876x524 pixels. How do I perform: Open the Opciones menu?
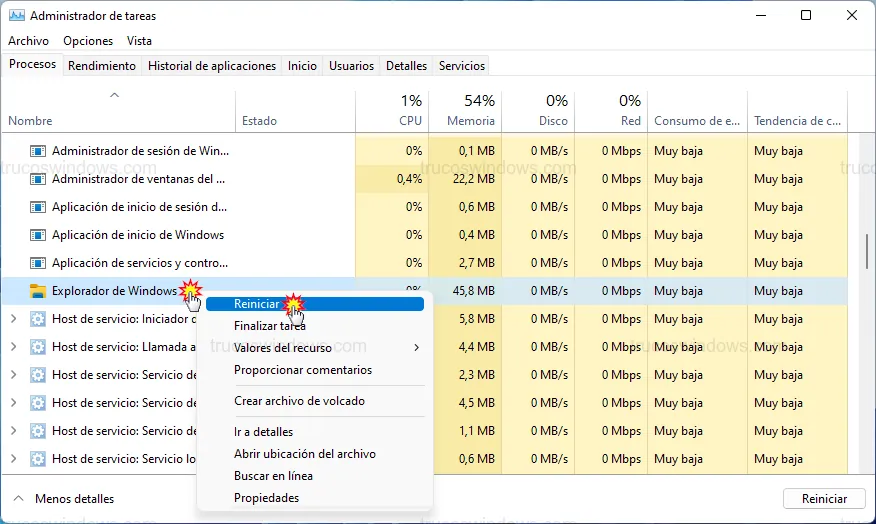click(x=88, y=41)
